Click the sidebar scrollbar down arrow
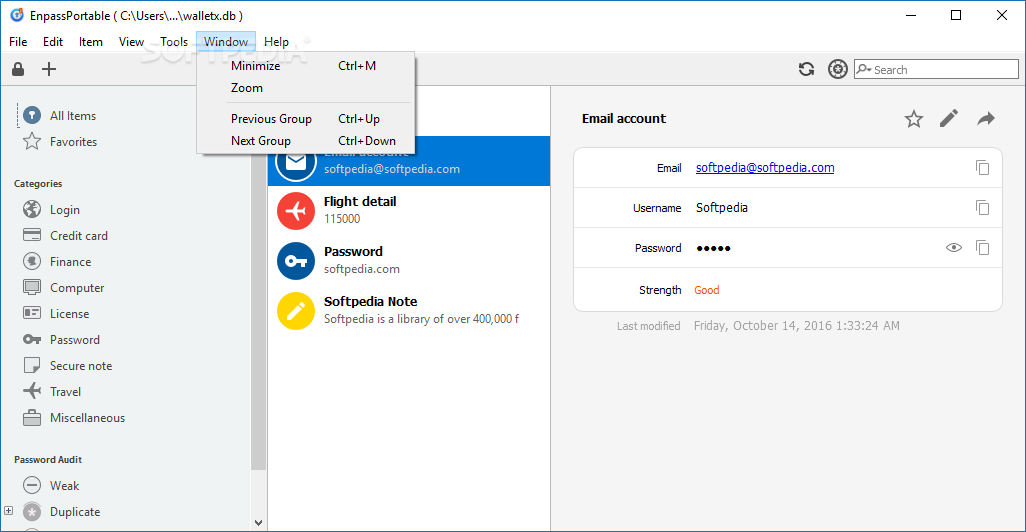 coord(258,523)
